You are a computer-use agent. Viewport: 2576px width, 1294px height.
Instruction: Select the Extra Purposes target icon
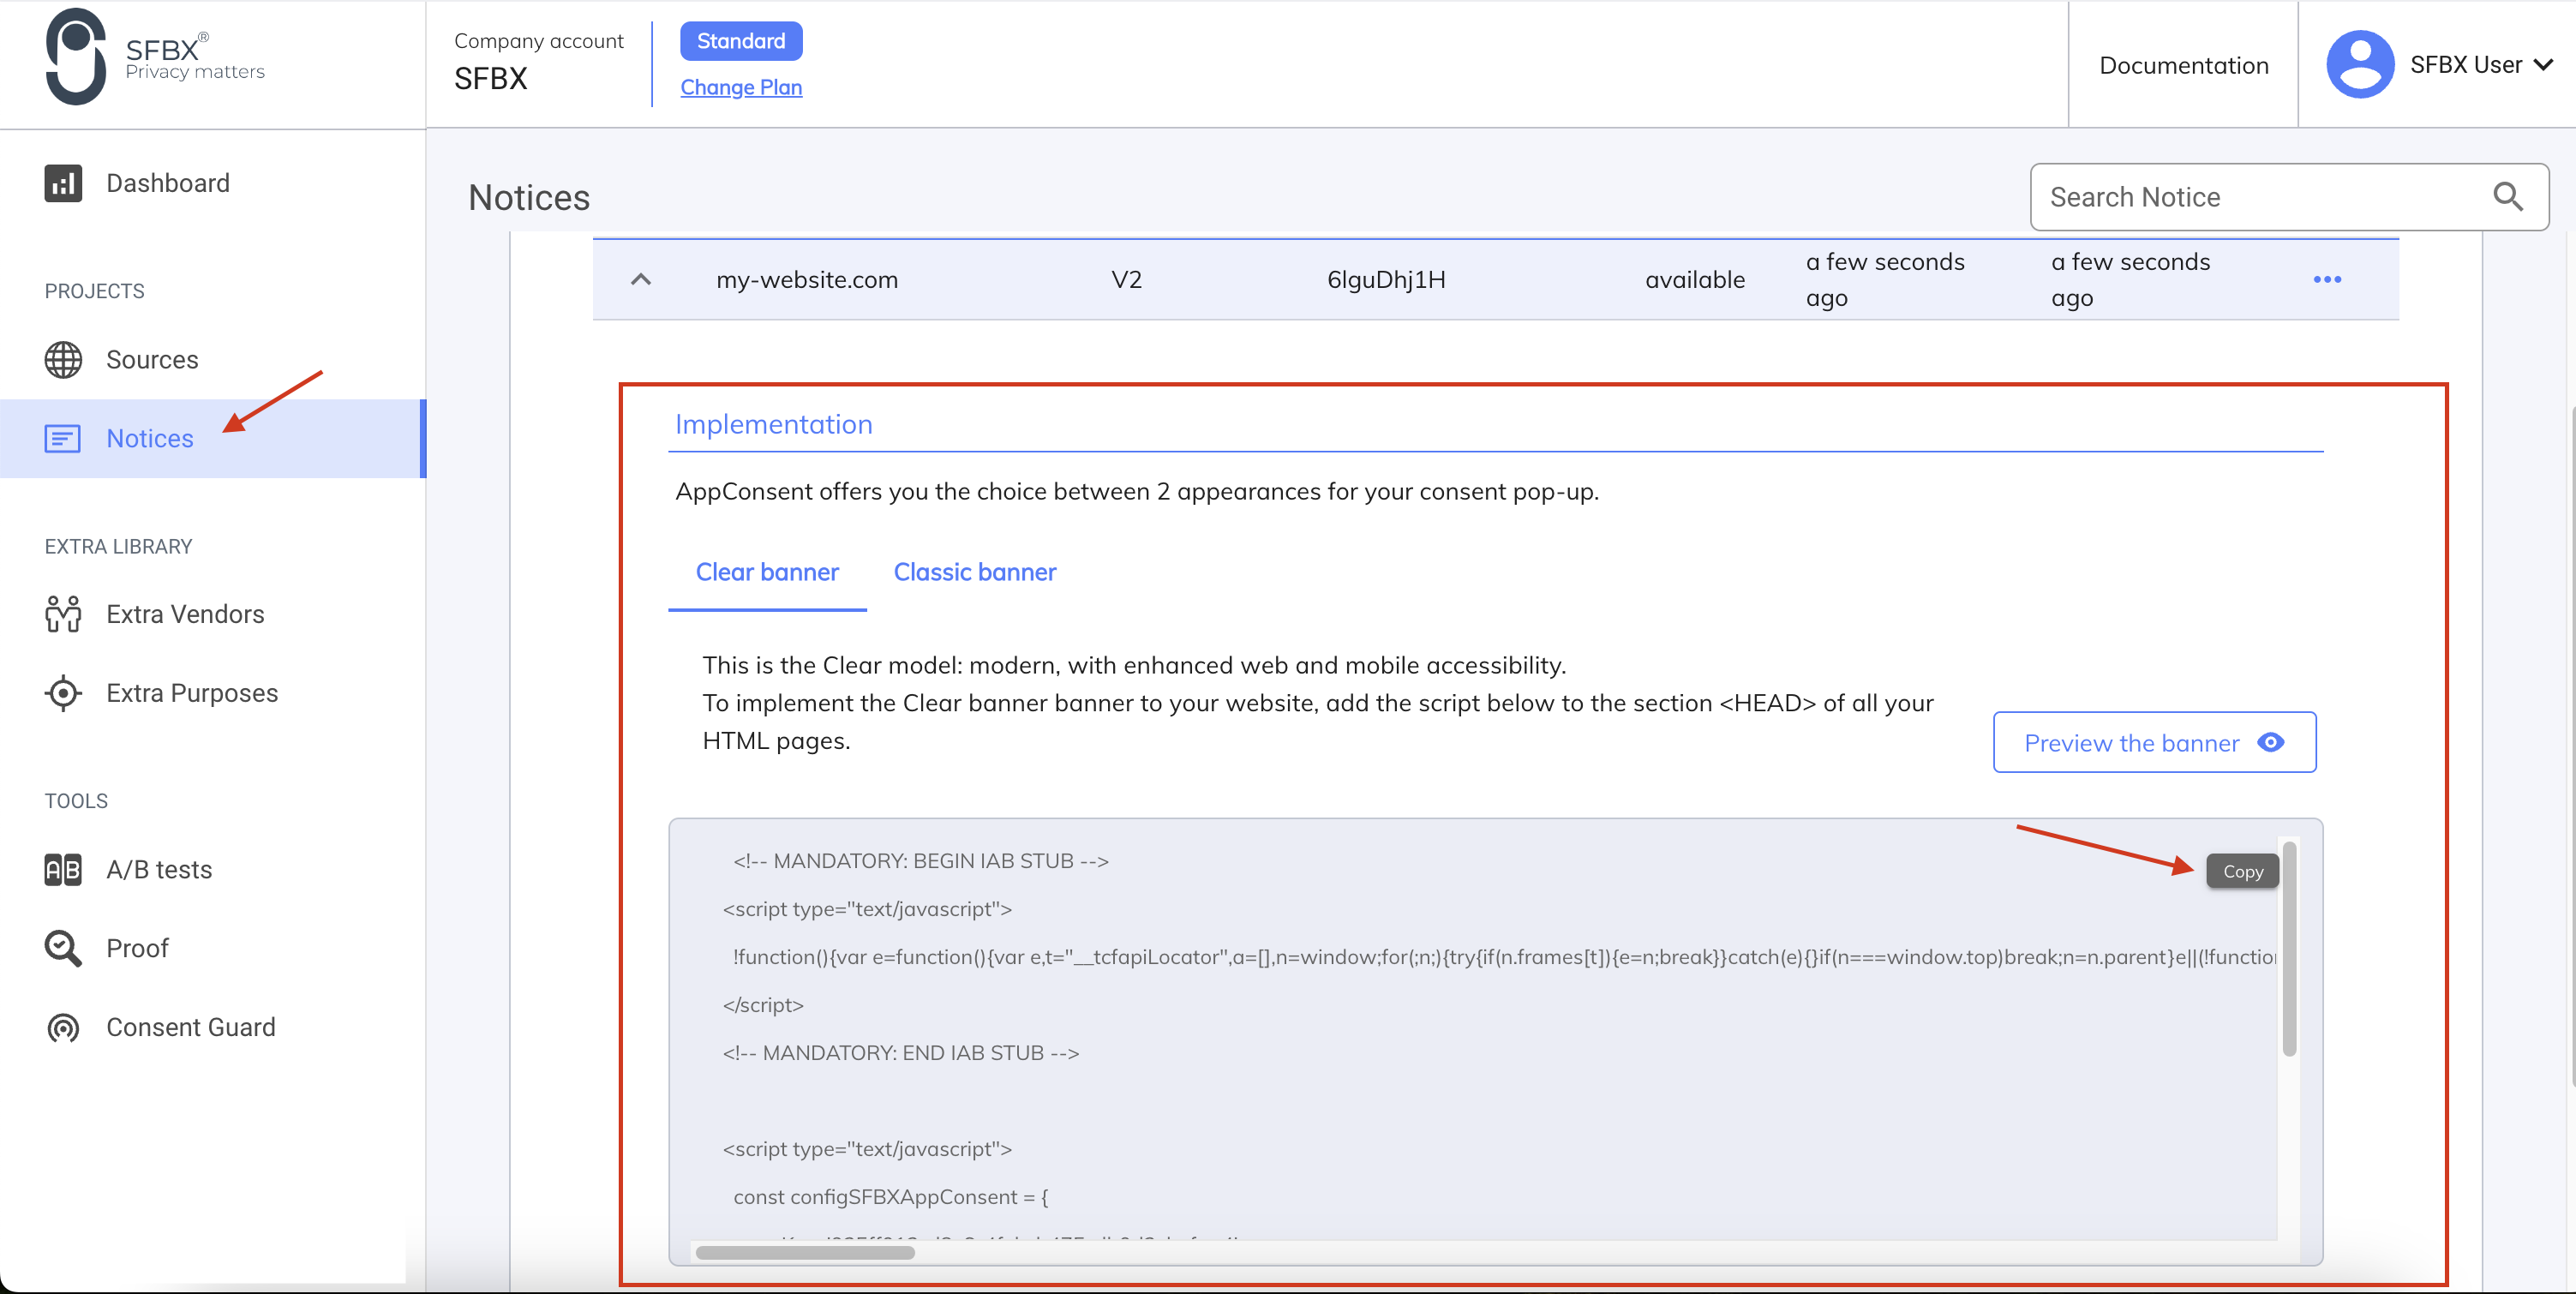tap(63, 692)
